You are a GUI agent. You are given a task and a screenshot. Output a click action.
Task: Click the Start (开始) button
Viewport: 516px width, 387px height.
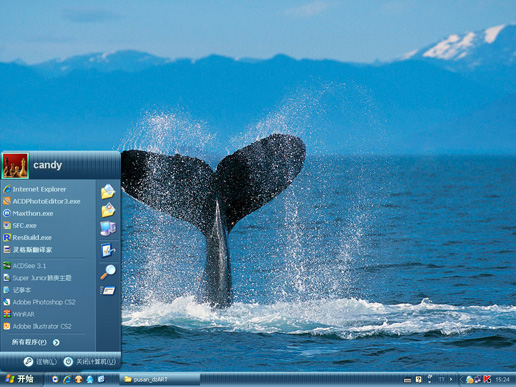19,379
